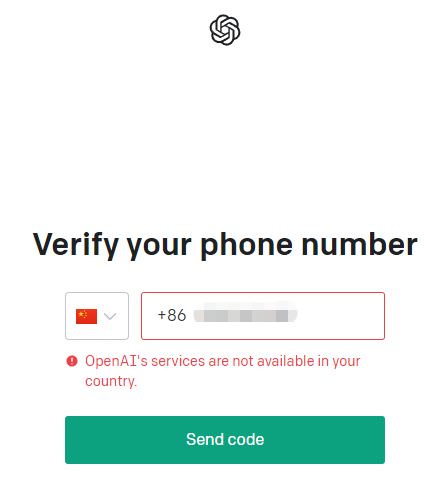Click the word "country." in error text

(111, 381)
